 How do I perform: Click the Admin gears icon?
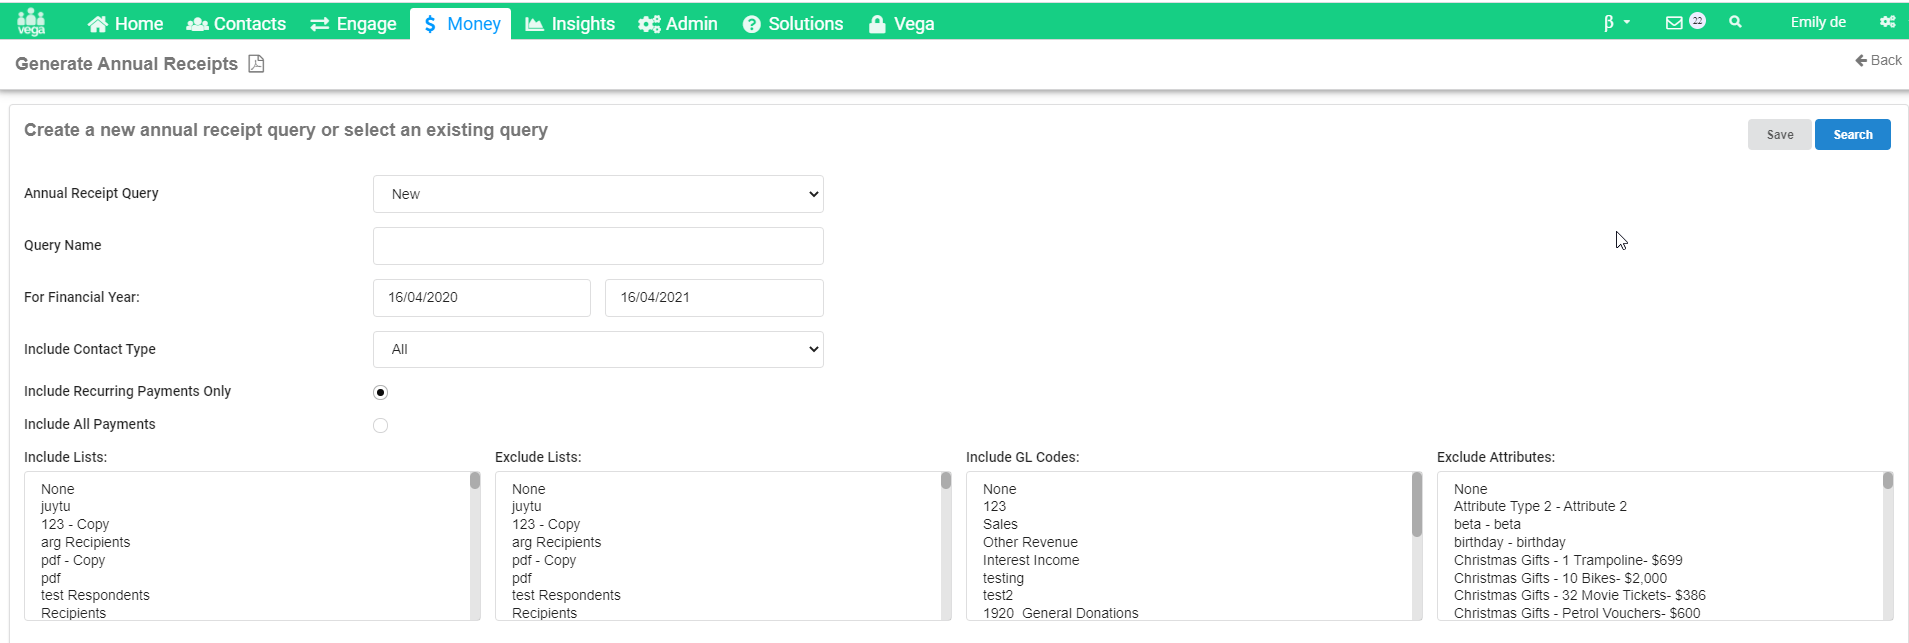tap(649, 24)
